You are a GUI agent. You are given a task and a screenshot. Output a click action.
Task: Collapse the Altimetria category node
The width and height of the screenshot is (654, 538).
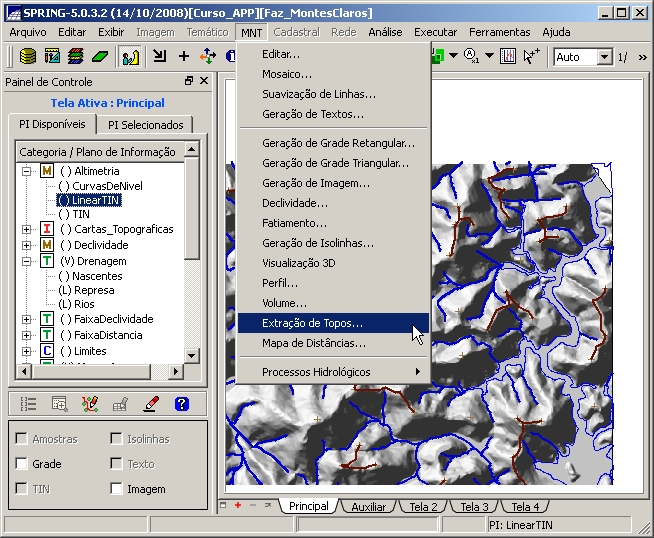[x=26, y=171]
